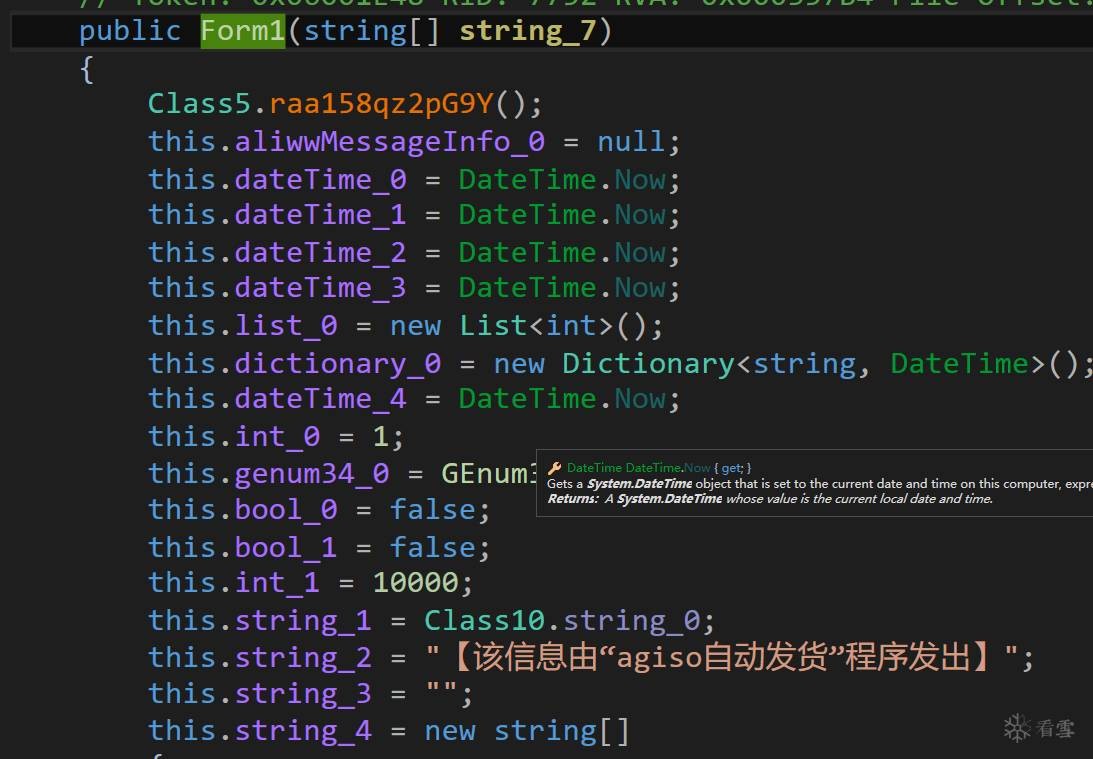Select the dateTime_1 field name
Viewport: 1093px width, 759px height.
(x=320, y=215)
